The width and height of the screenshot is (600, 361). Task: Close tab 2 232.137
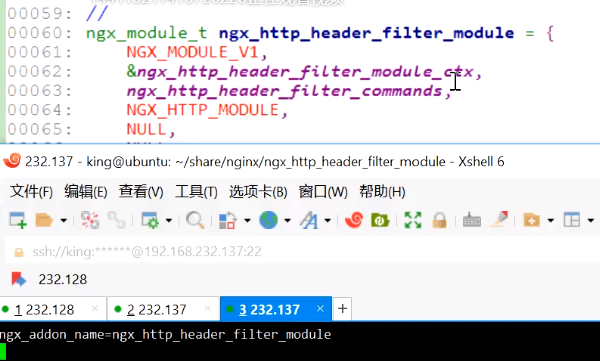point(207,309)
